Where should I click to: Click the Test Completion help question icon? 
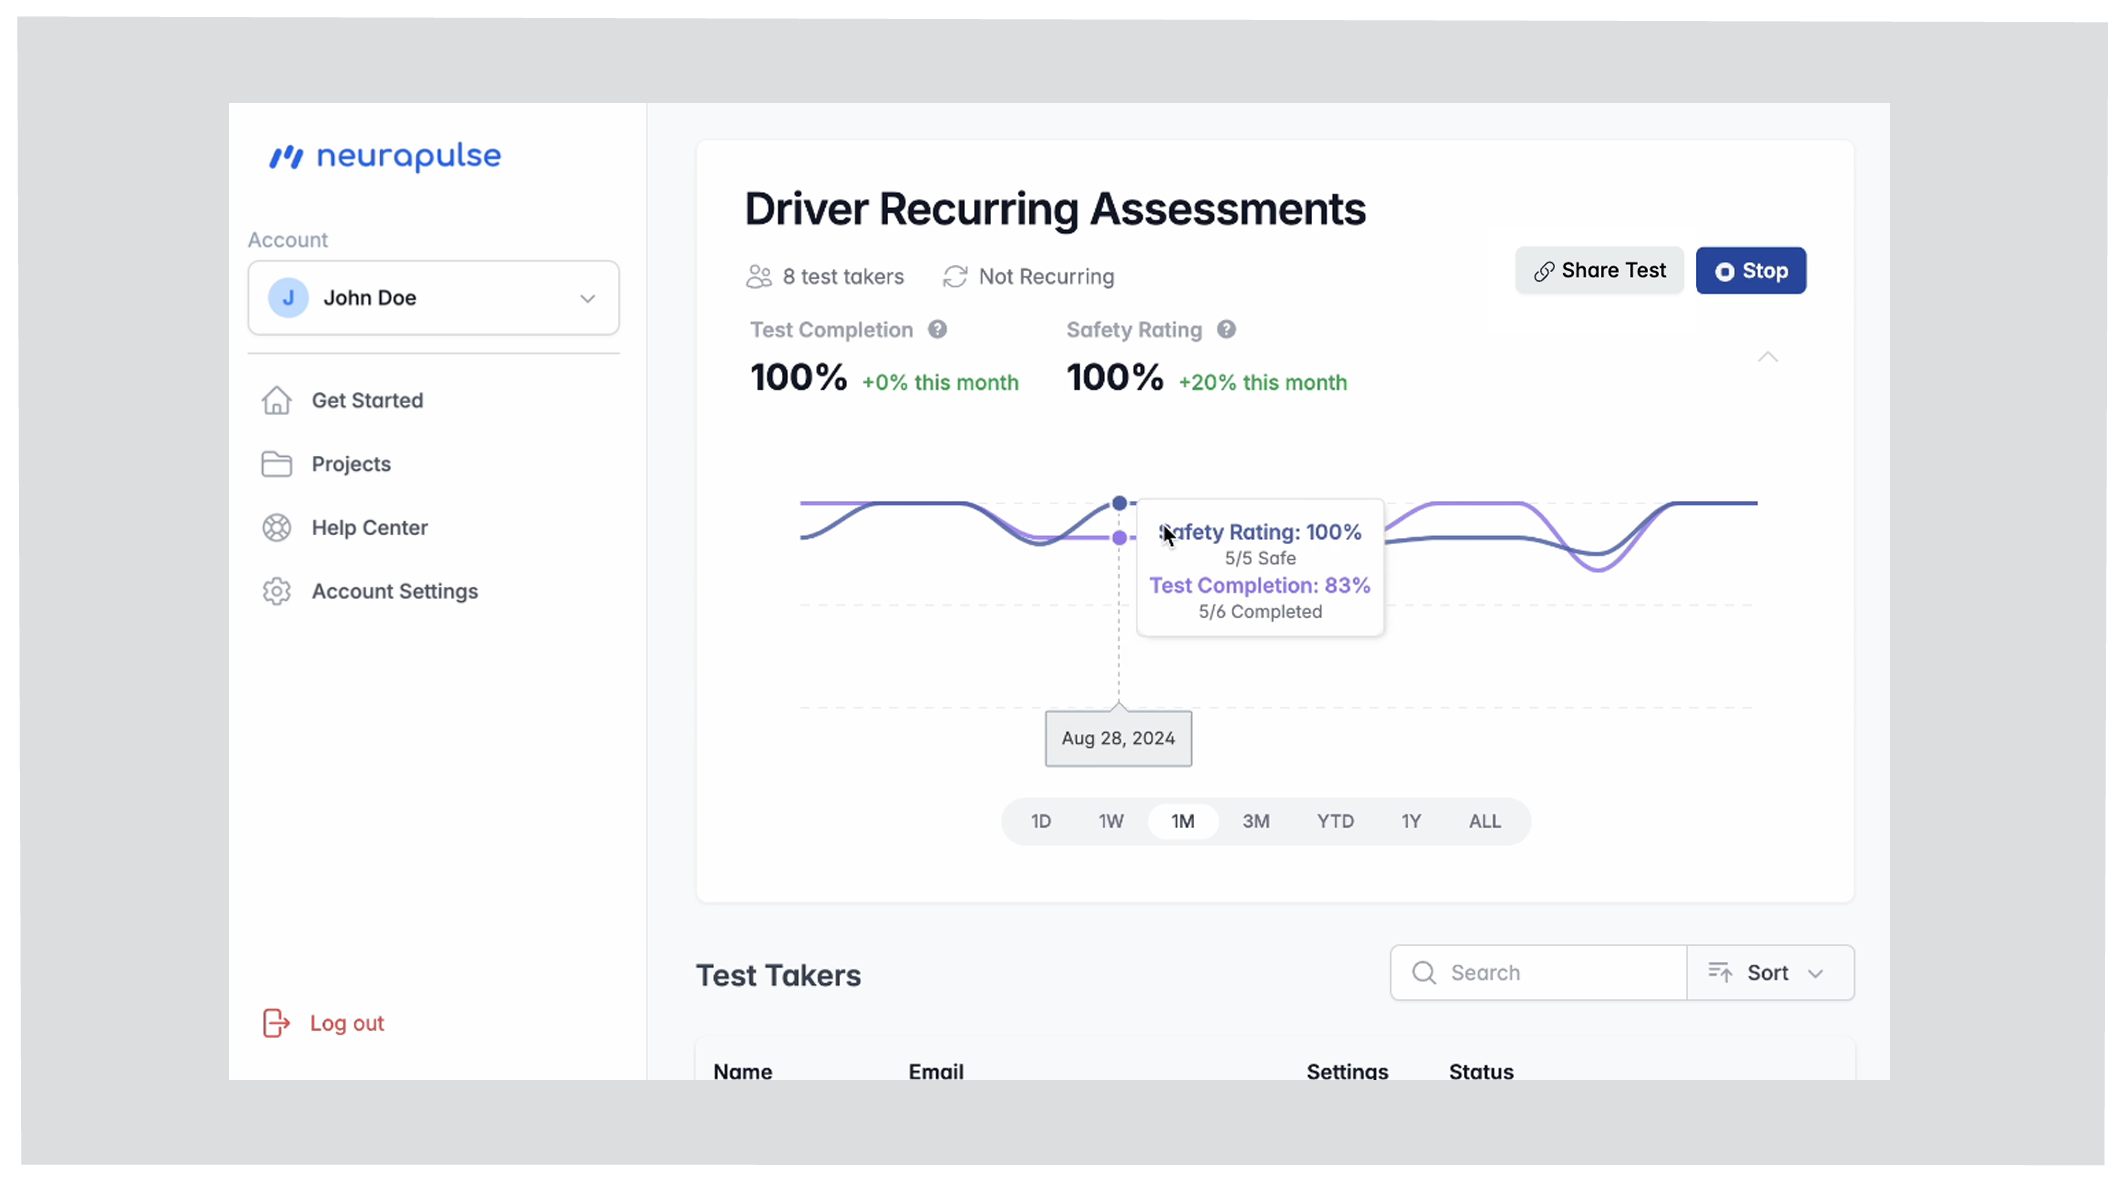click(937, 329)
